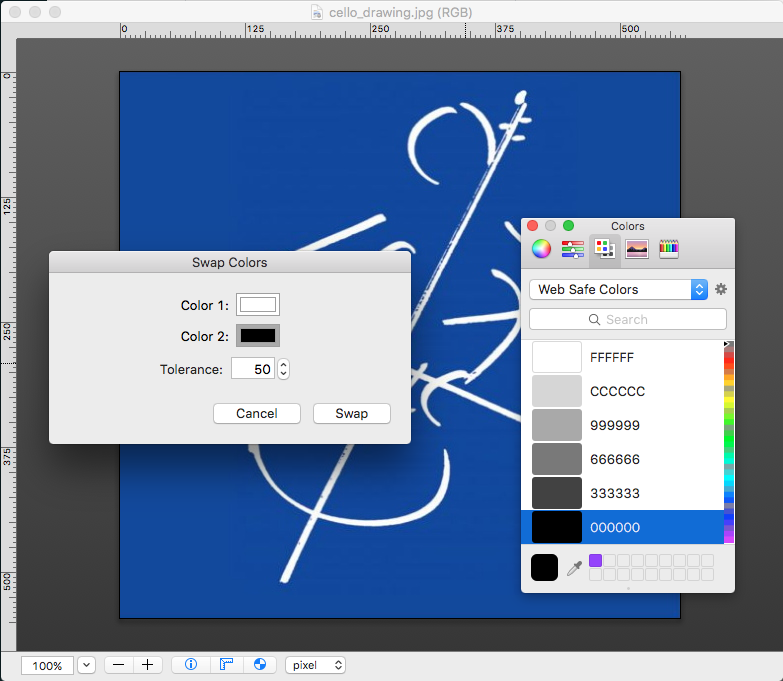This screenshot has height=681, width=783.
Task: Click the Tolerance stepper arrows
Action: click(283, 369)
